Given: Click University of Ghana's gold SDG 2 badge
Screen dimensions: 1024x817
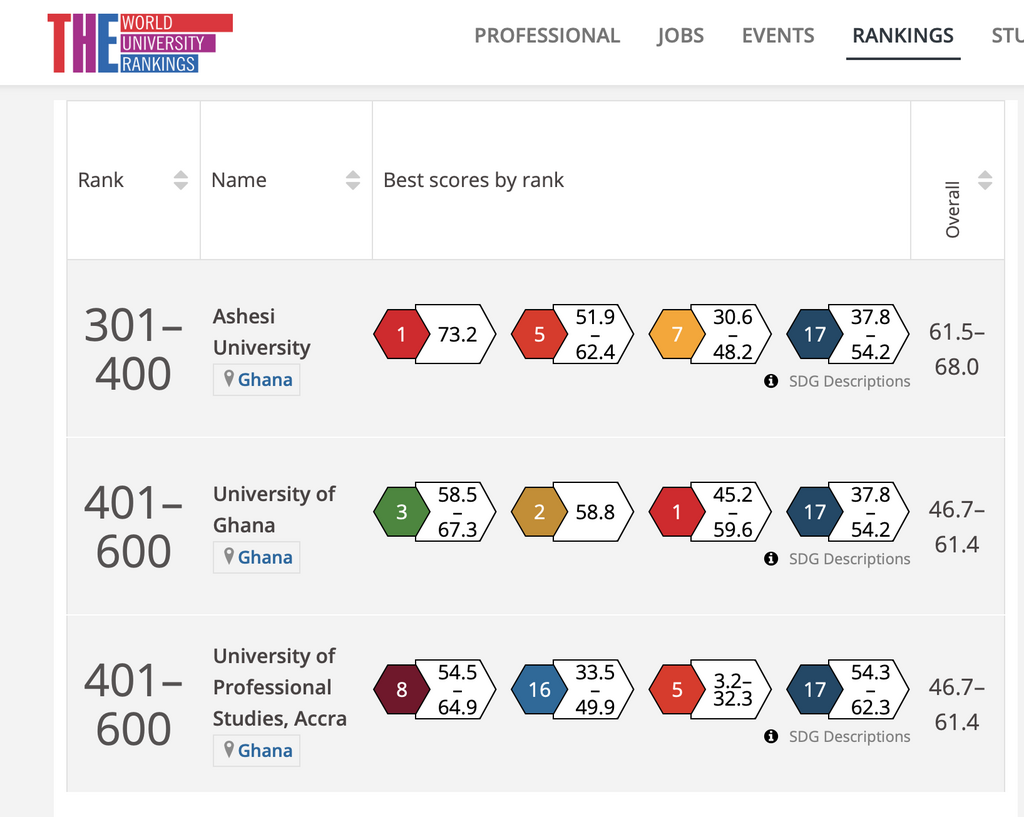Looking at the screenshot, I should coord(539,512).
